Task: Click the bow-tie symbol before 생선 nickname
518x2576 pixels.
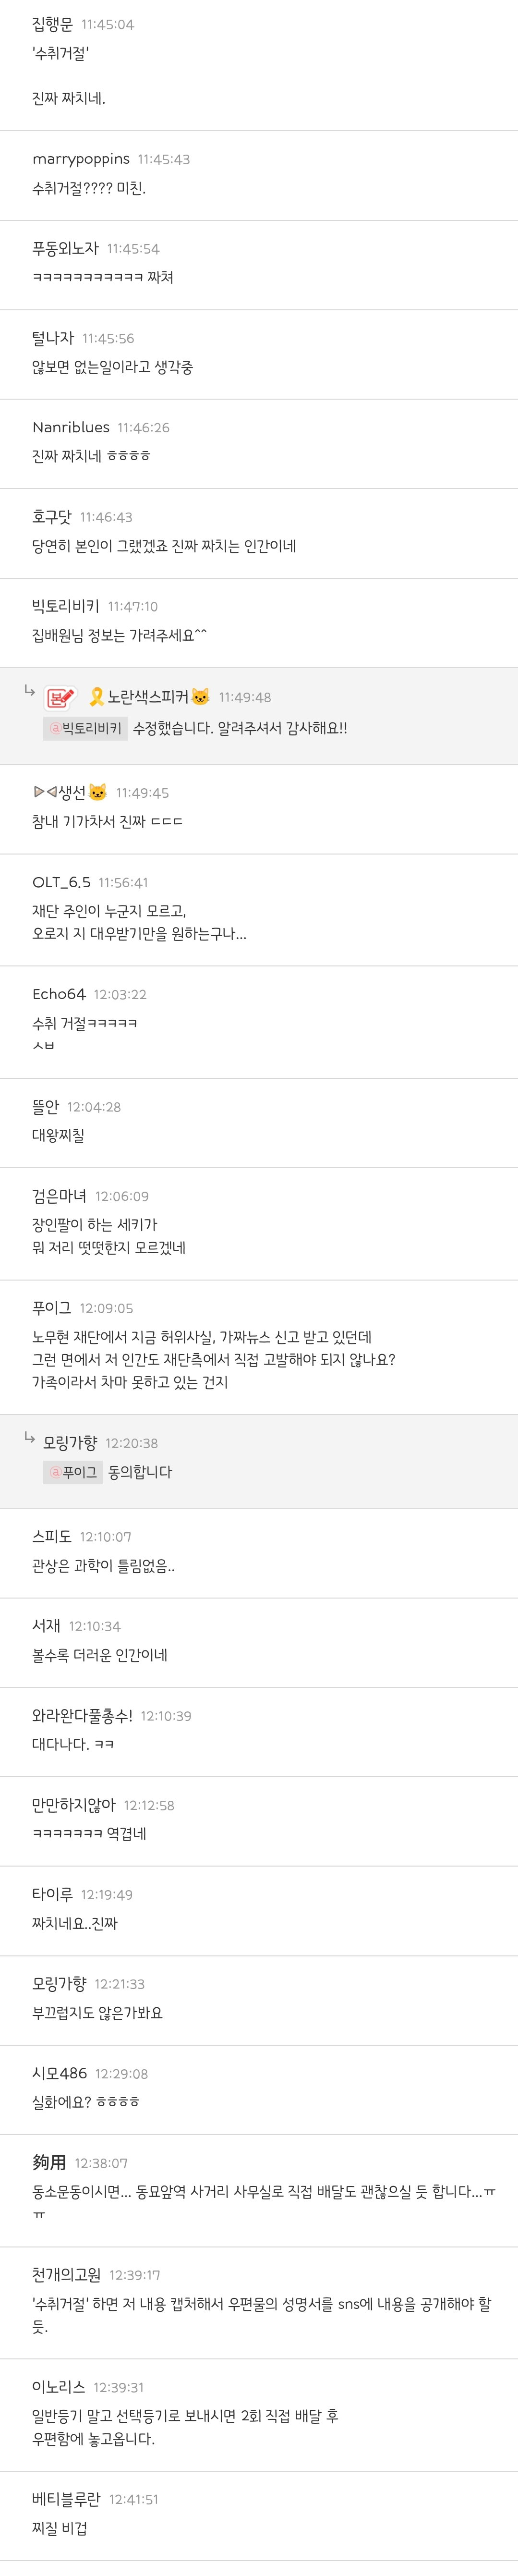Action: tap(45, 792)
